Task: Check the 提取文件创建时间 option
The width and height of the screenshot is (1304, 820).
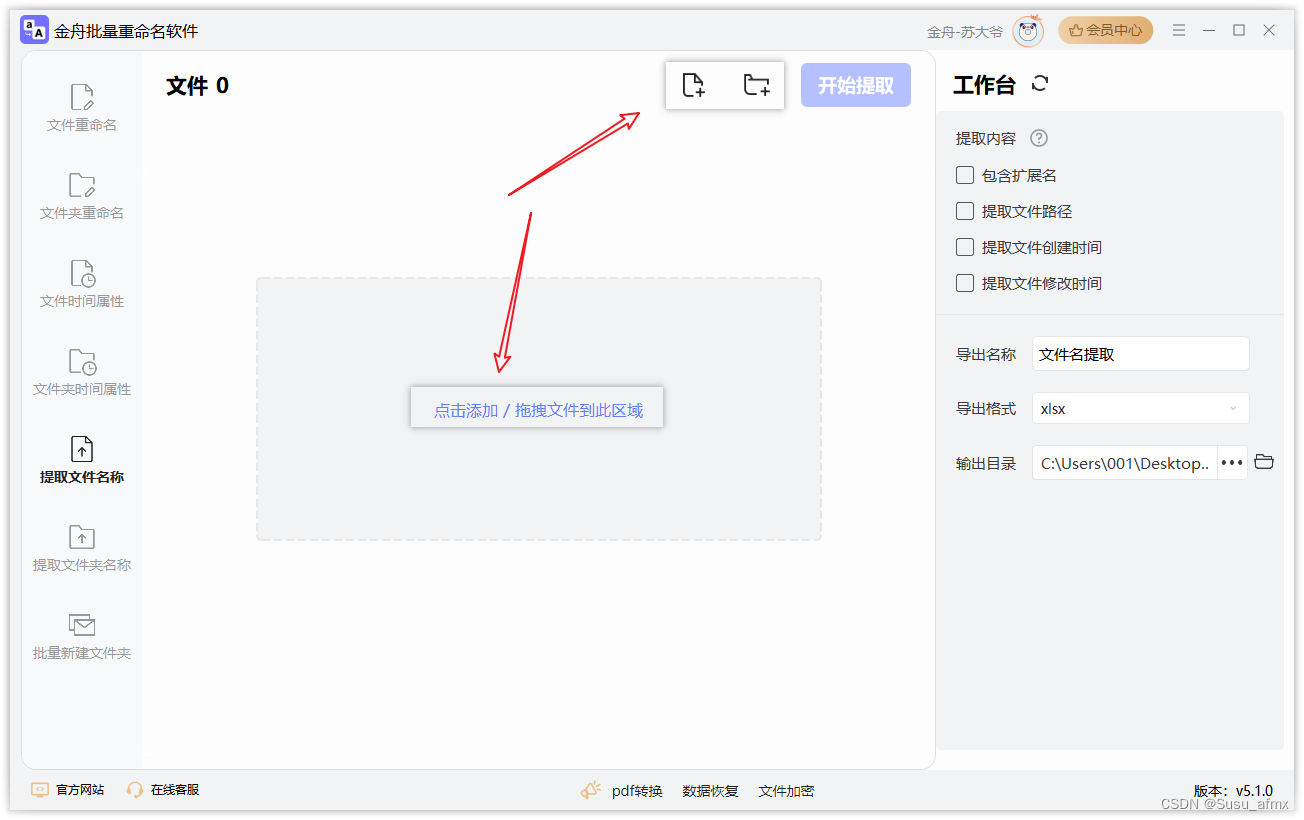Action: click(x=965, y=247)
